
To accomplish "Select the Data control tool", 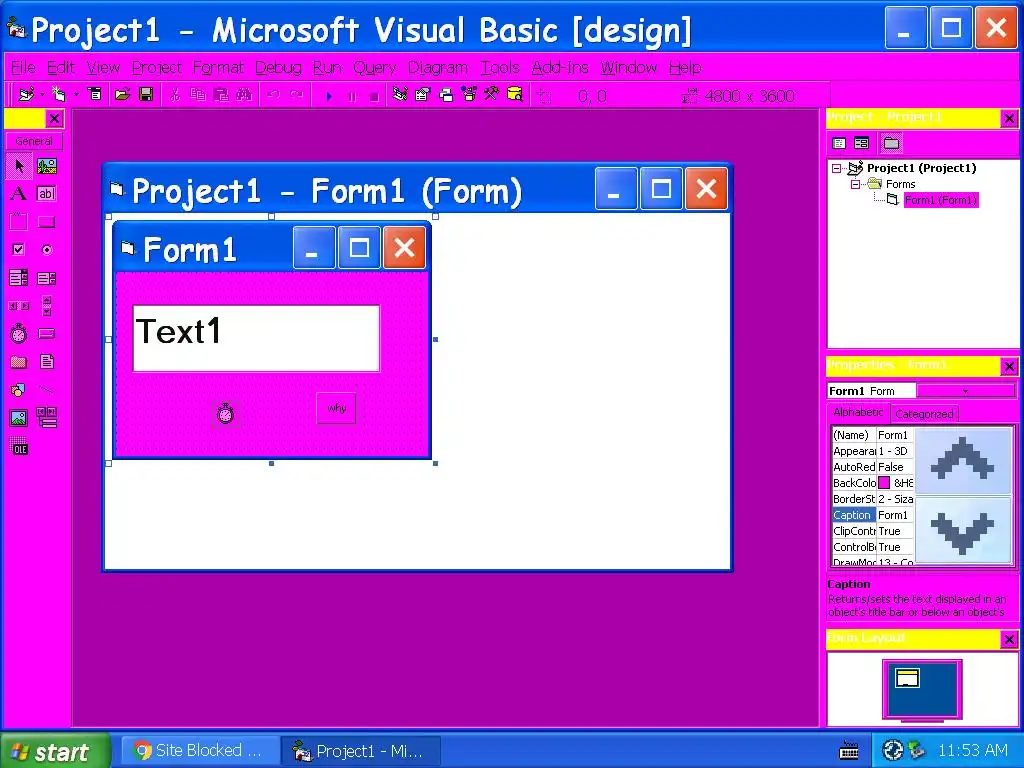I will [46, 418].
